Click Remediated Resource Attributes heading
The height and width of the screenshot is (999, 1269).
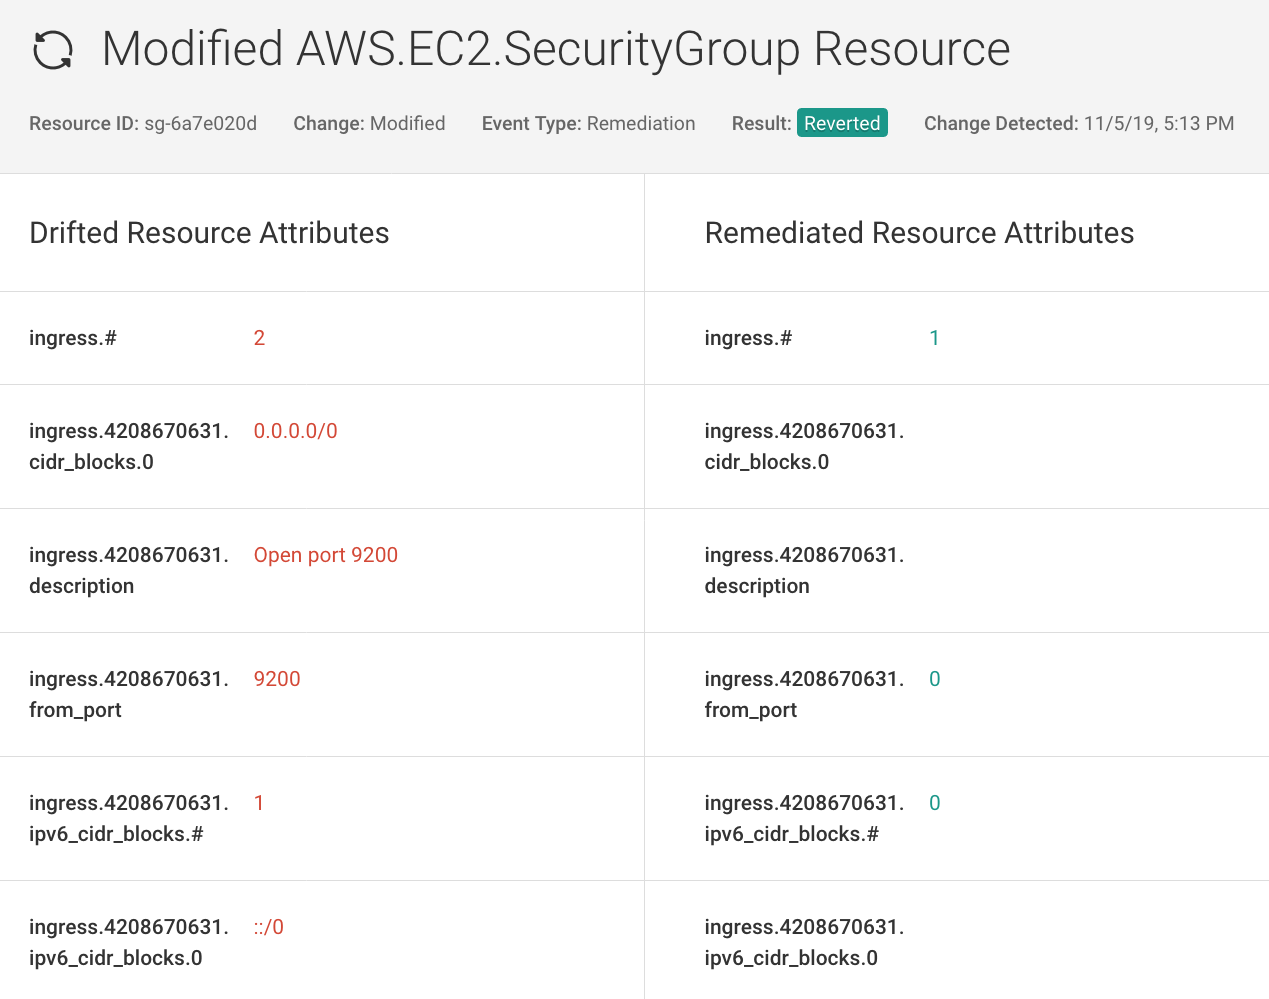(919, 233)
